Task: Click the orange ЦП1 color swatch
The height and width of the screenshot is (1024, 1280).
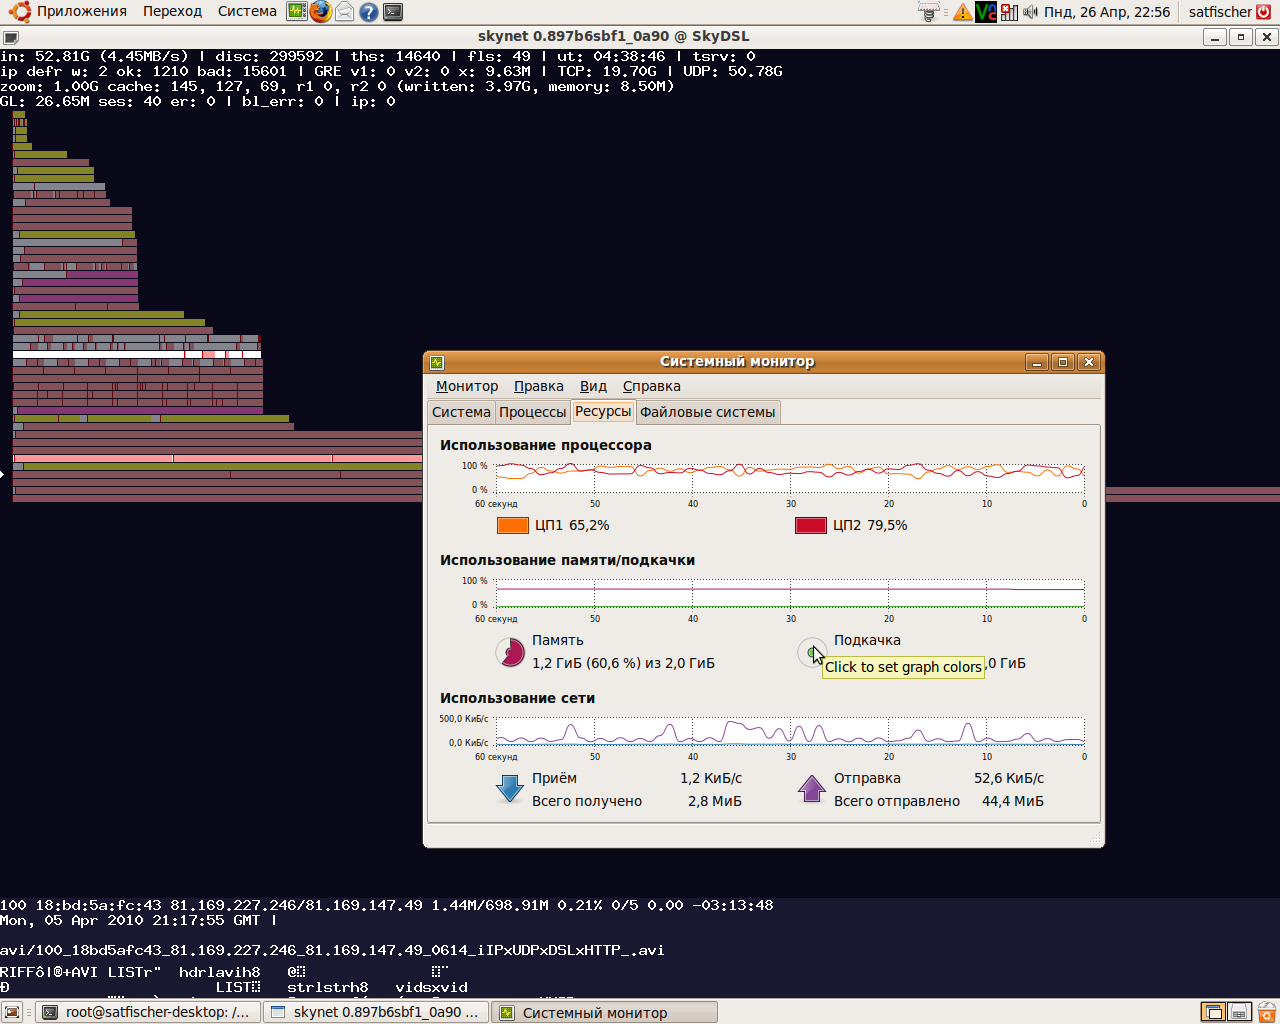Action: 512,525
